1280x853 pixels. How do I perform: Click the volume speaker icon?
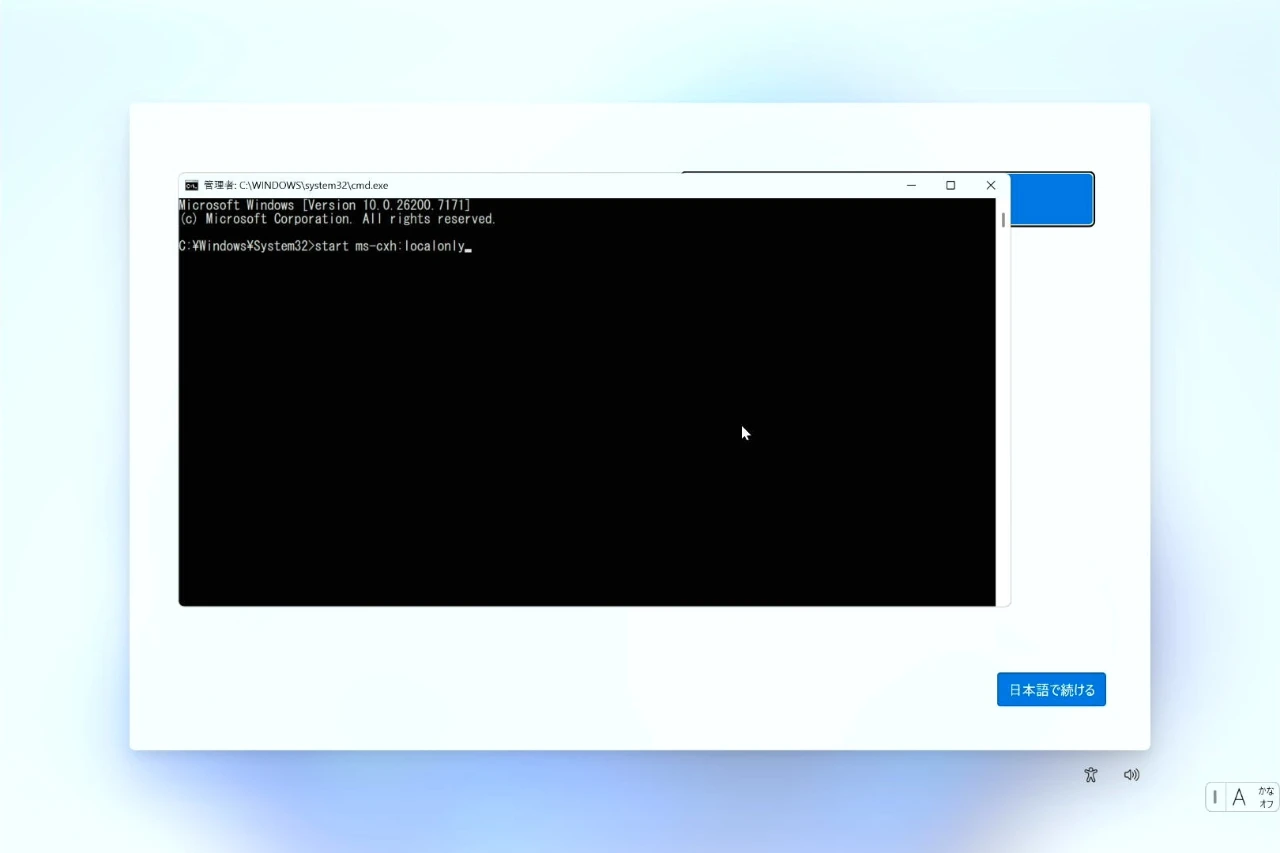pos(1131,775)
